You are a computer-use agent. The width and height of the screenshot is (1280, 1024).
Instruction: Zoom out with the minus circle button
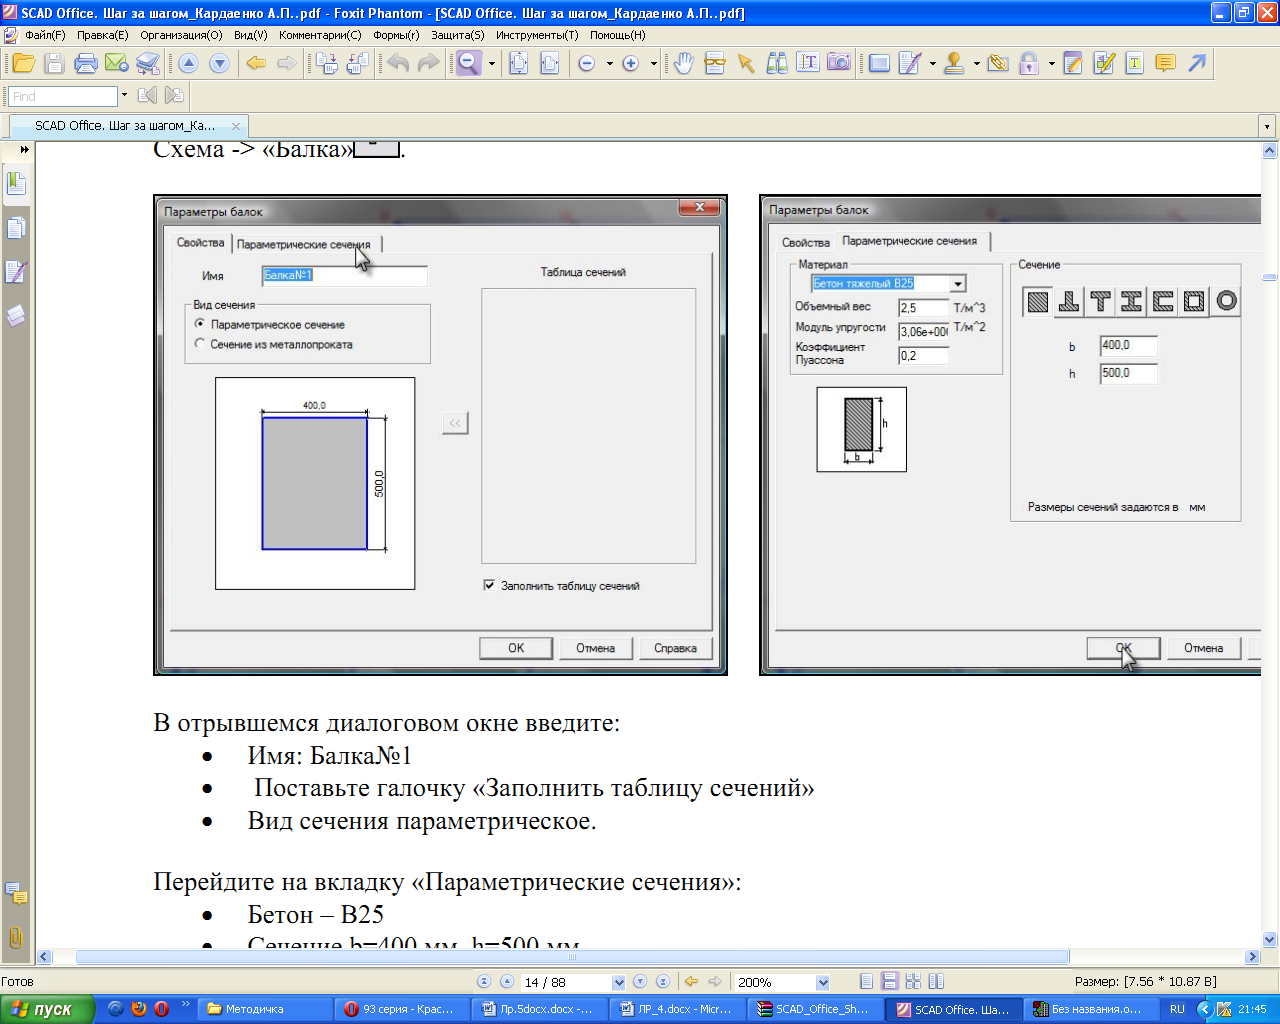tap(587, 63)
